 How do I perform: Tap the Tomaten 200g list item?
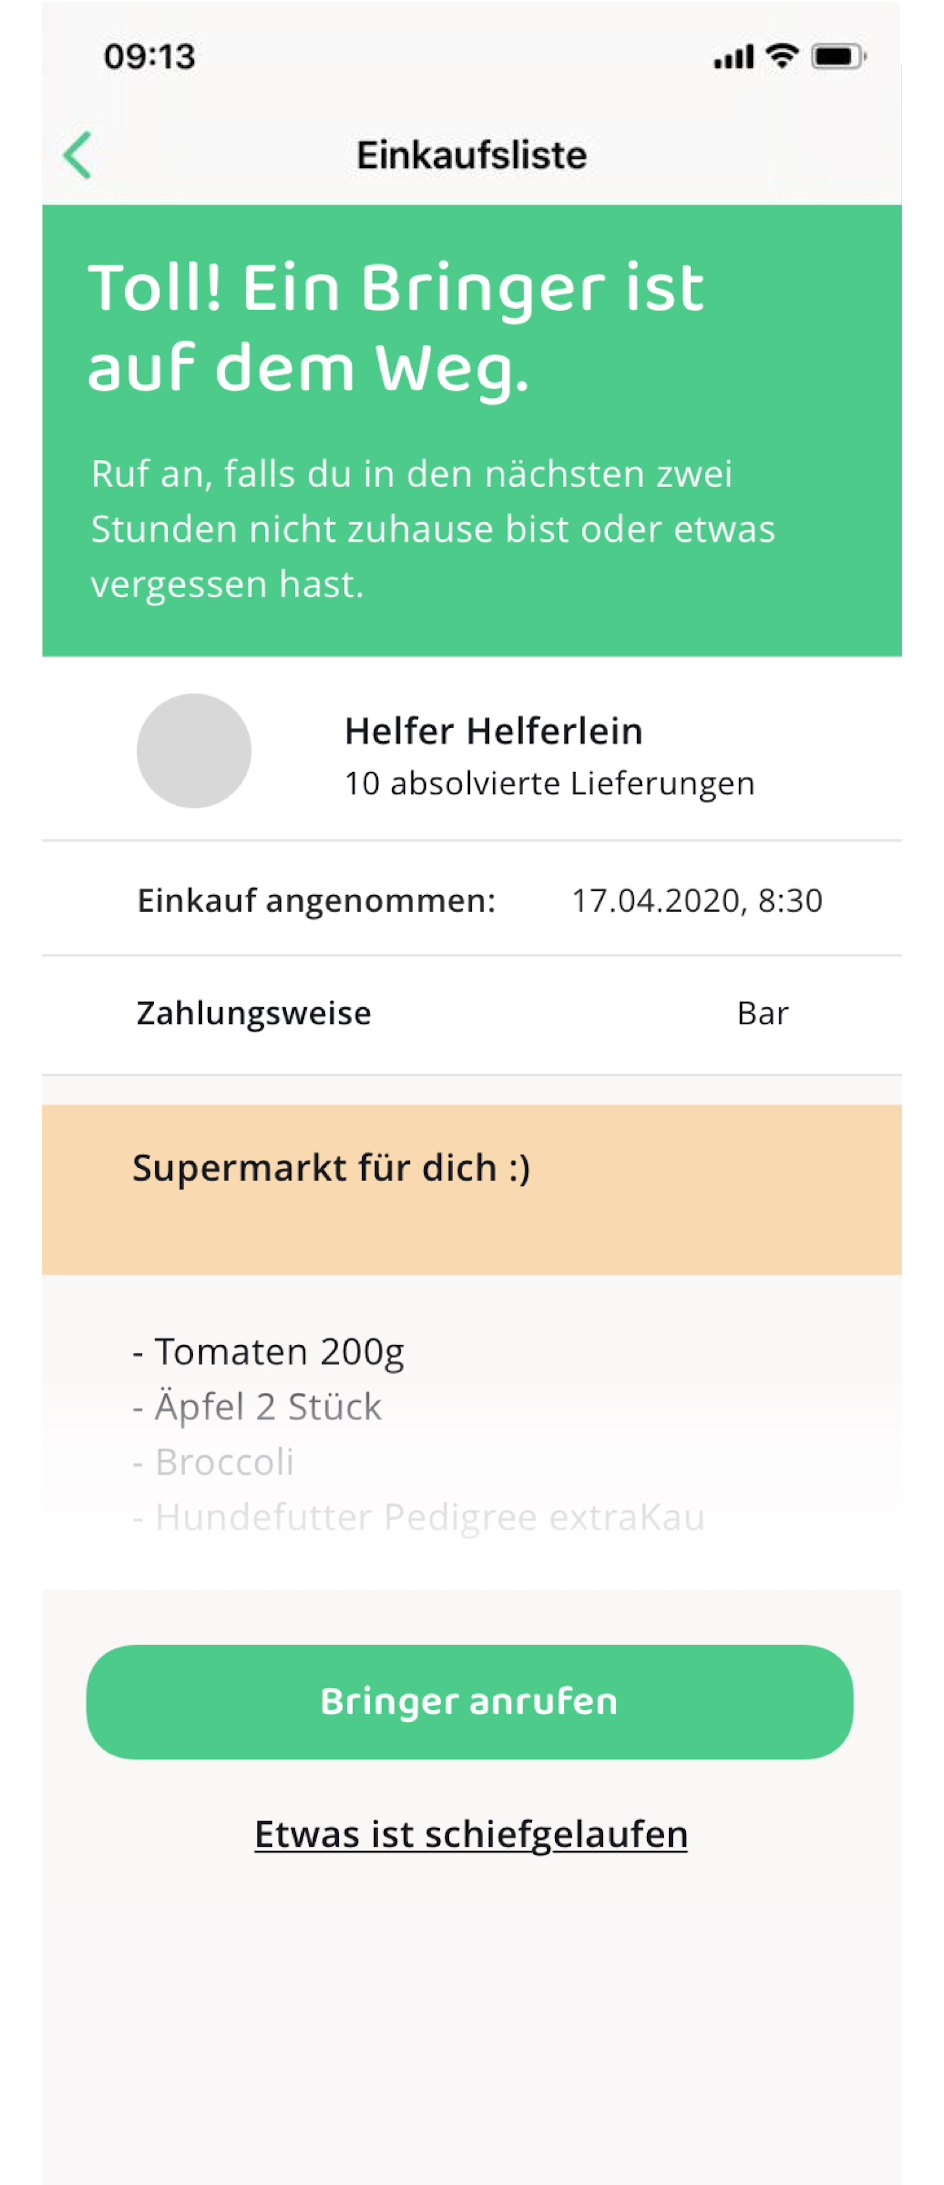268,1352
